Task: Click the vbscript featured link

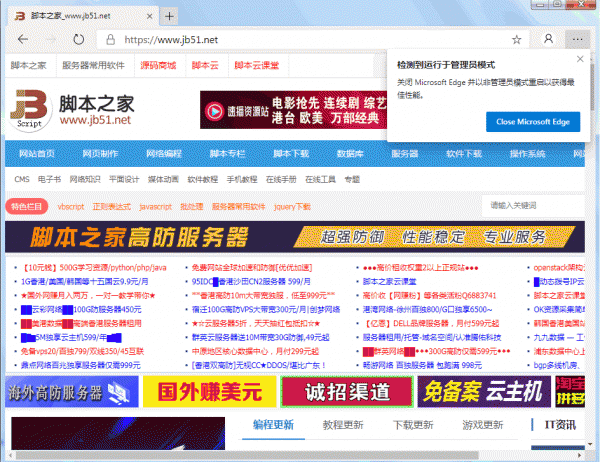Action: [x=71, y=207]
